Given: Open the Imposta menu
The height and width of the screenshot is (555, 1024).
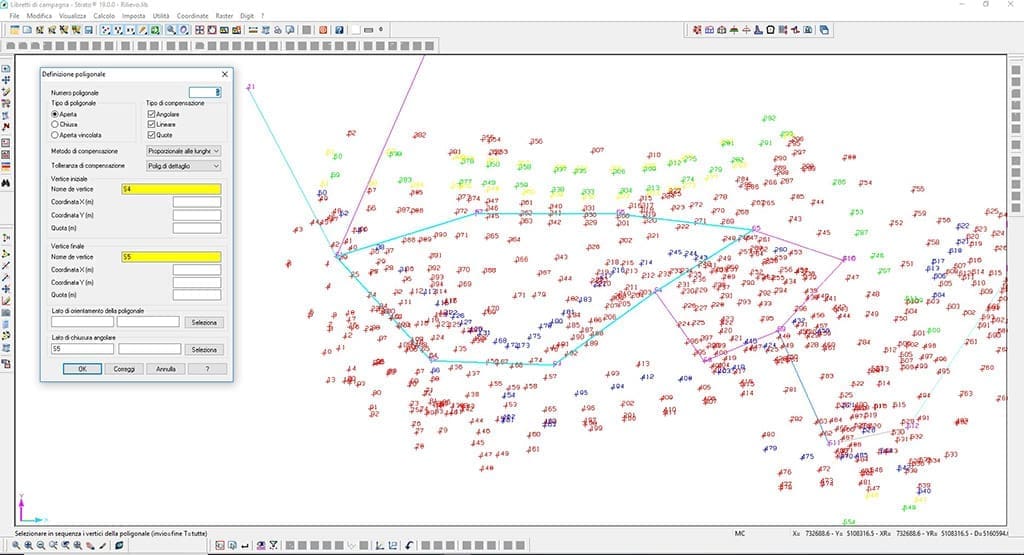Looking at the screenshot, I should pos(134,16).
